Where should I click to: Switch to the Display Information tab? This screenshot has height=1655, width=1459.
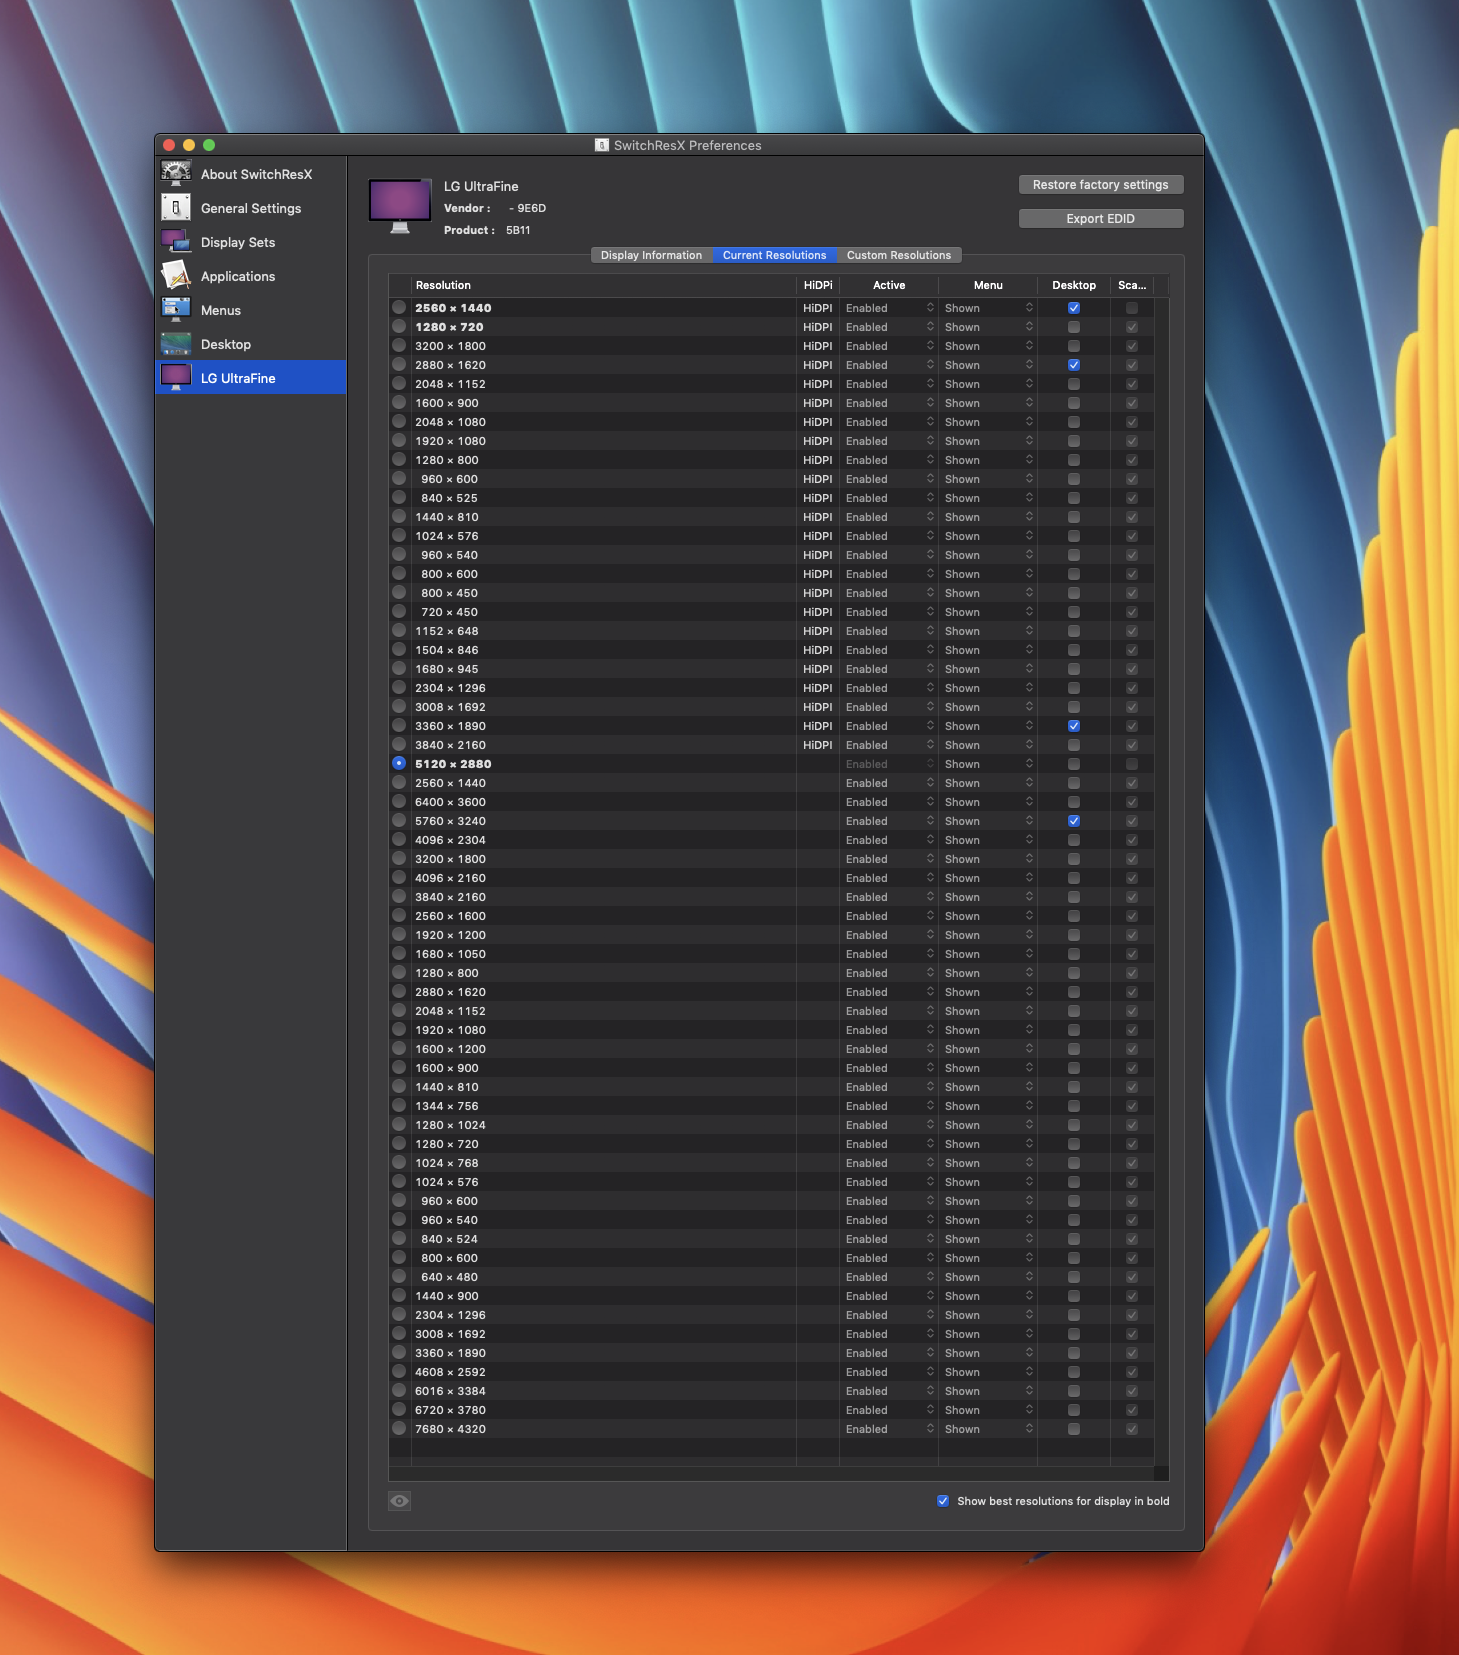652,256
